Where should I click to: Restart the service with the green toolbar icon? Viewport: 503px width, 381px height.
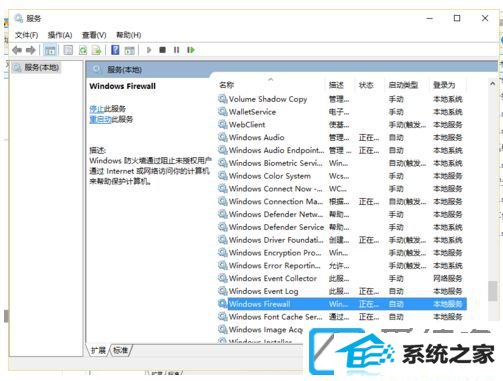coord(191,50)
